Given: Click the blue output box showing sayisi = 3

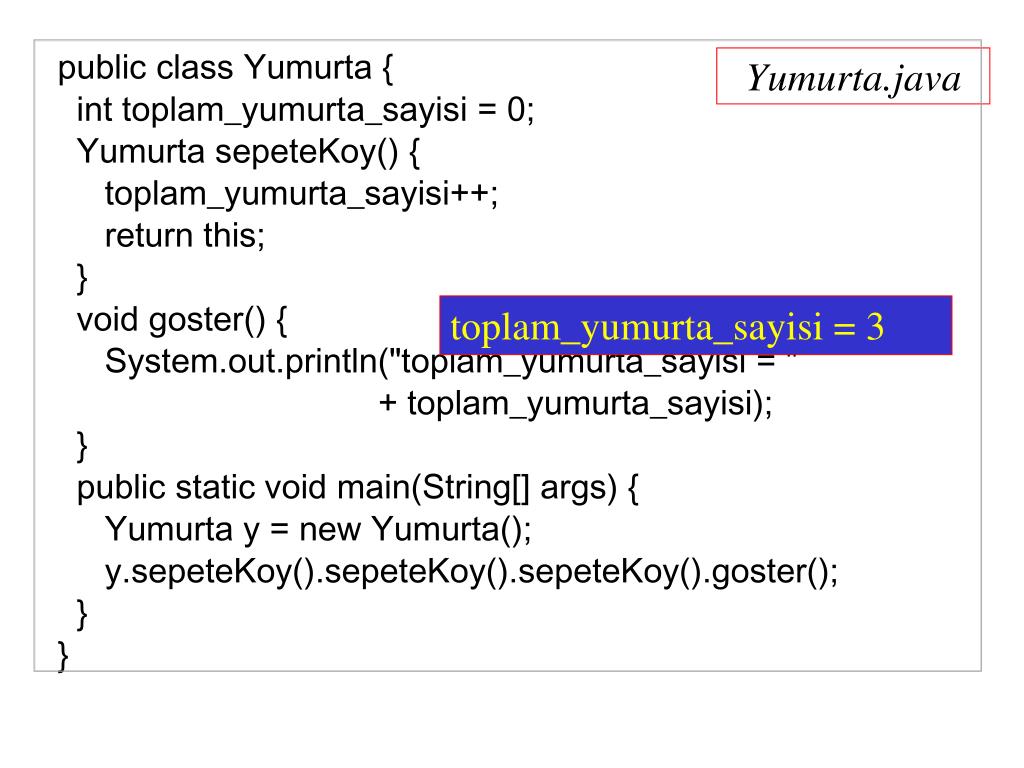Looking at the screenshot, I should click(x=696, y=325).
